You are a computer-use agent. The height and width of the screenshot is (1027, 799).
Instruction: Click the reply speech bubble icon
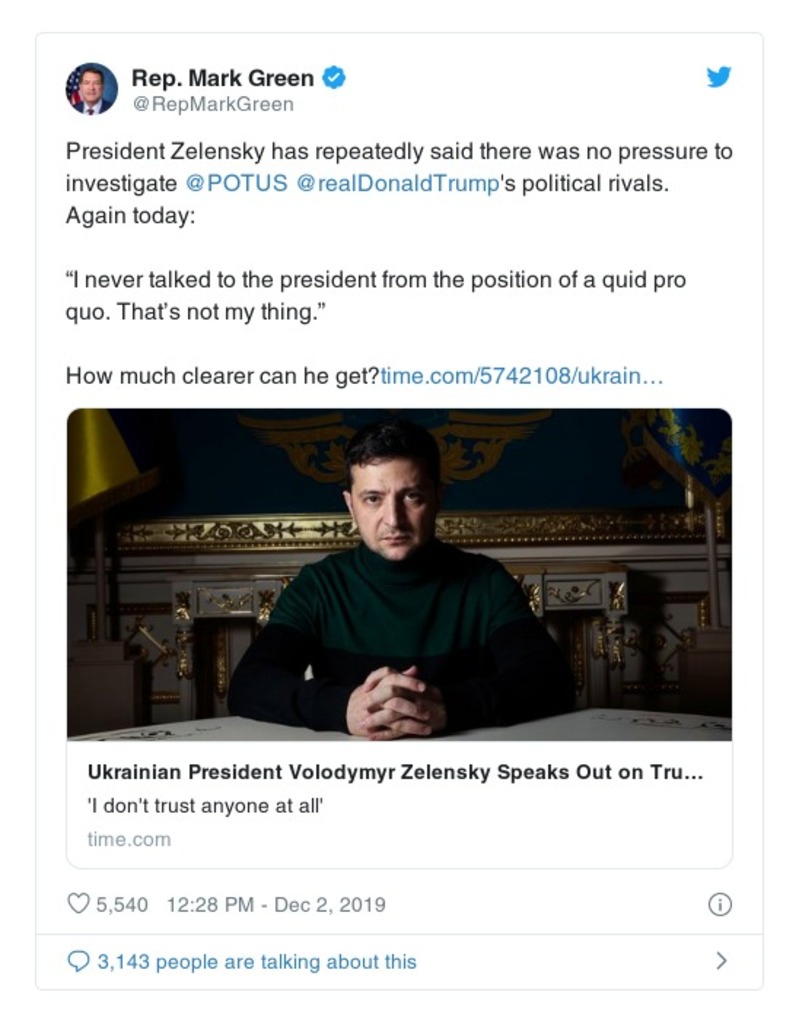[x=78, y=962]
